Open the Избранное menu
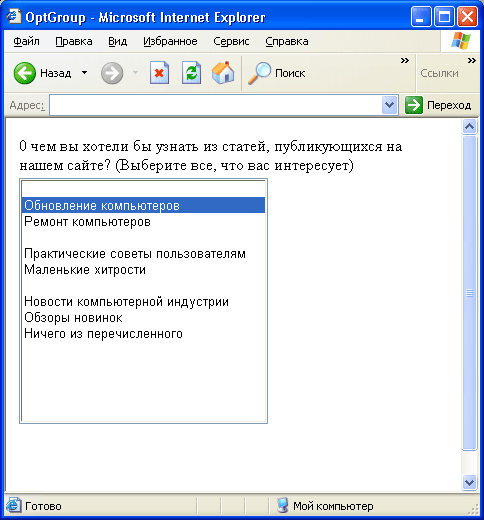 tap(170, 41)
